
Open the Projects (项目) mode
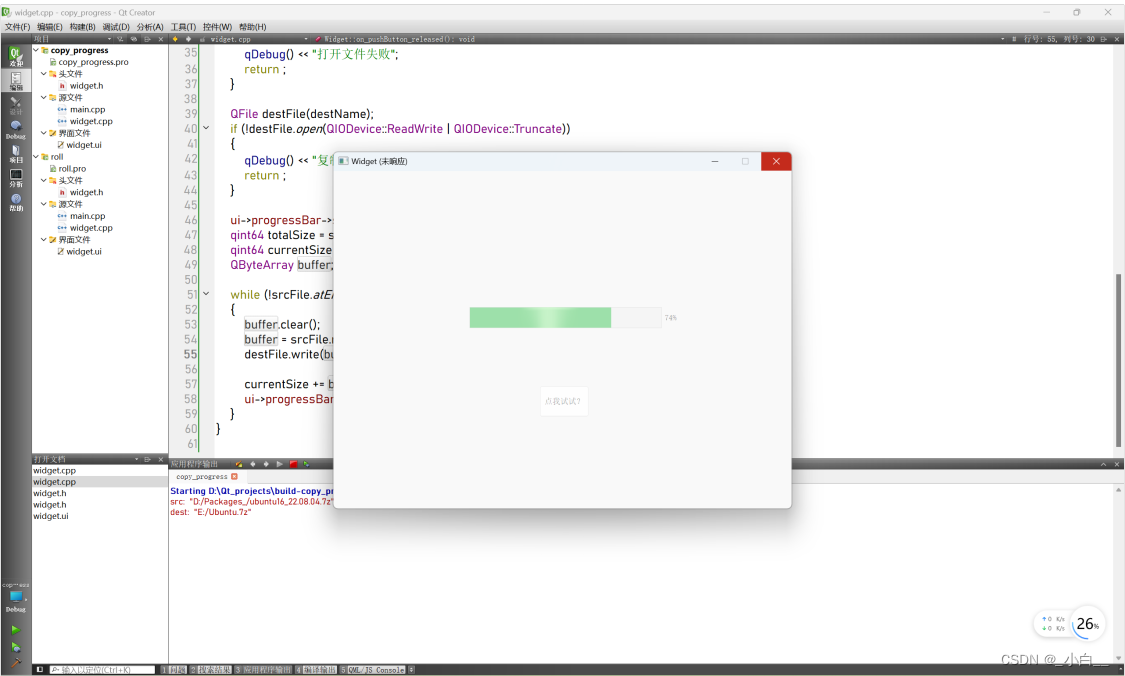pos(15,154)
